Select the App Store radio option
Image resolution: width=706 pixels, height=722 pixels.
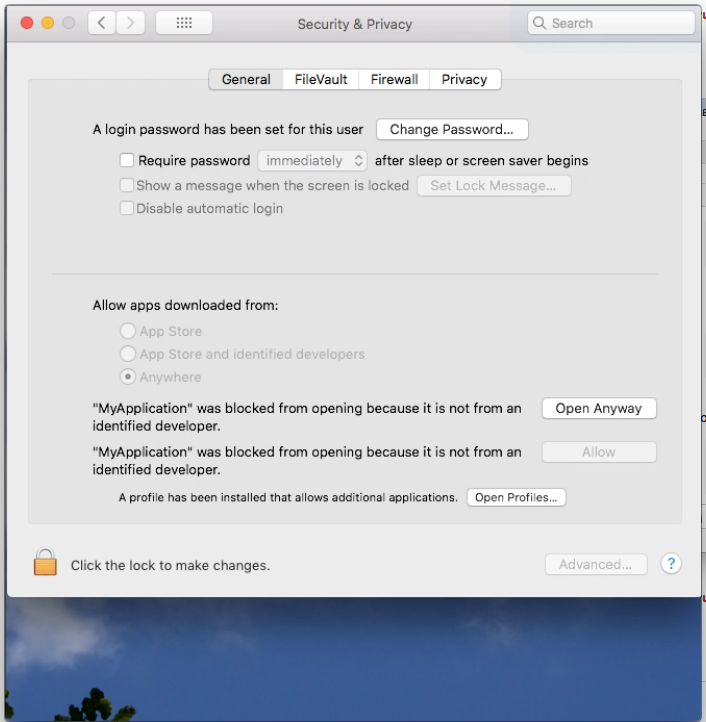(128, 331)
